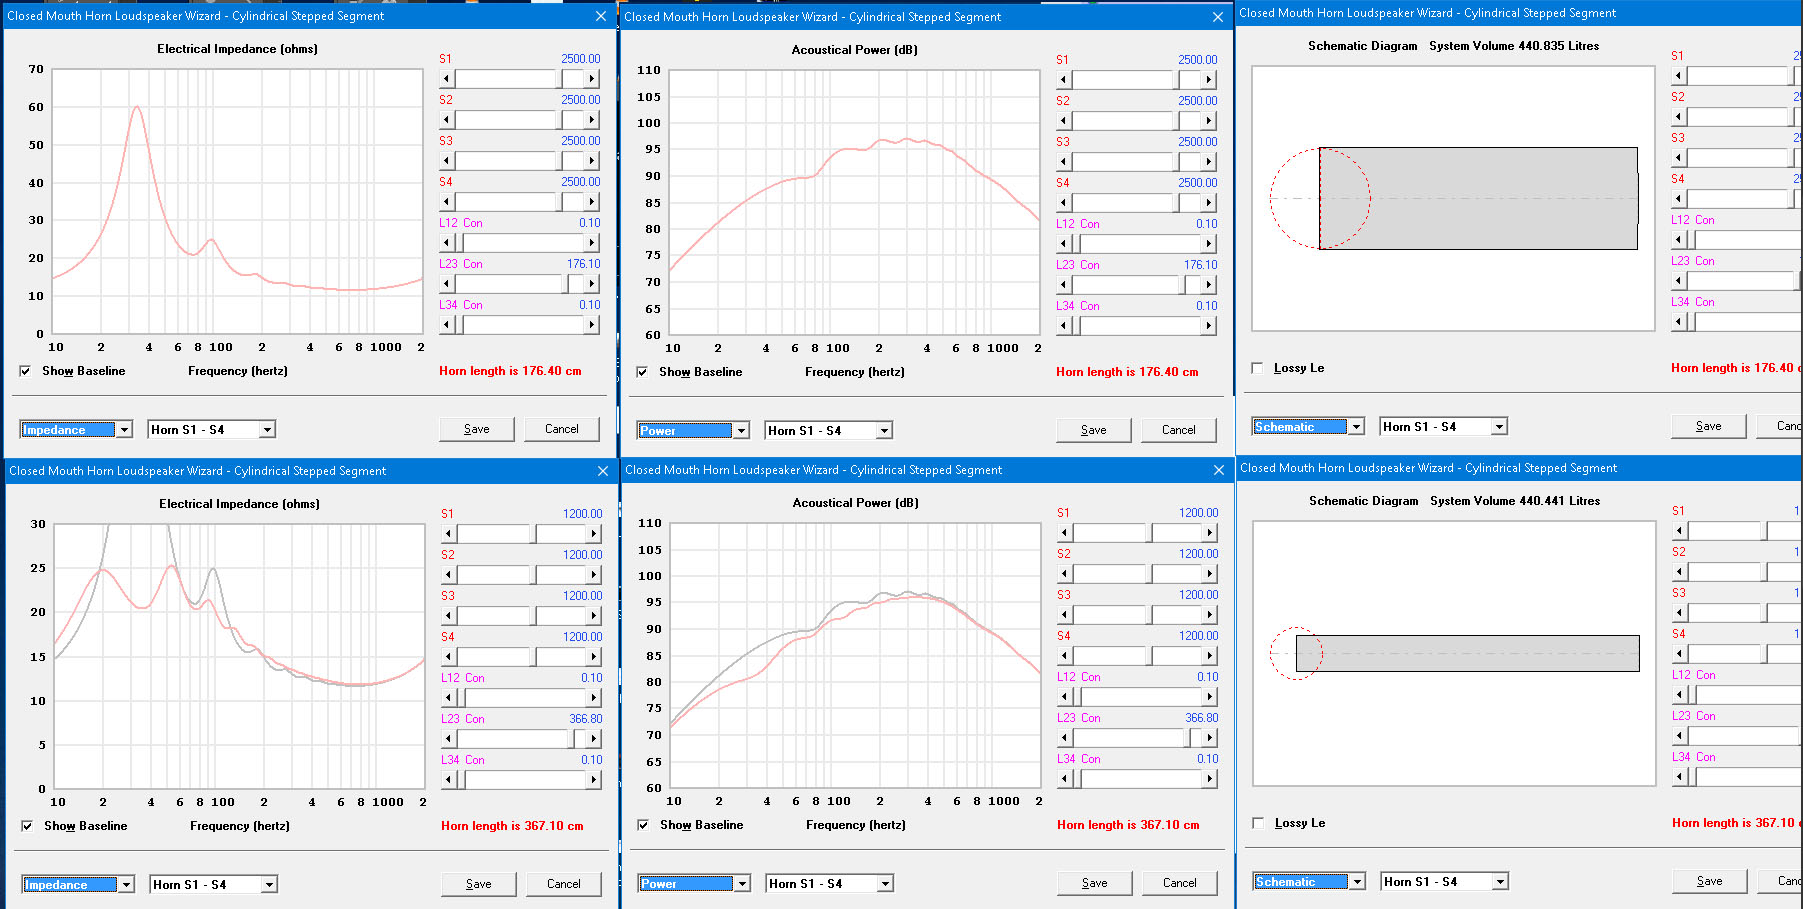Screen dimensions: 1803x909
Task: Increase S2 with right arrow, 176.40 cm Power window
Action: coord(1209,121)
